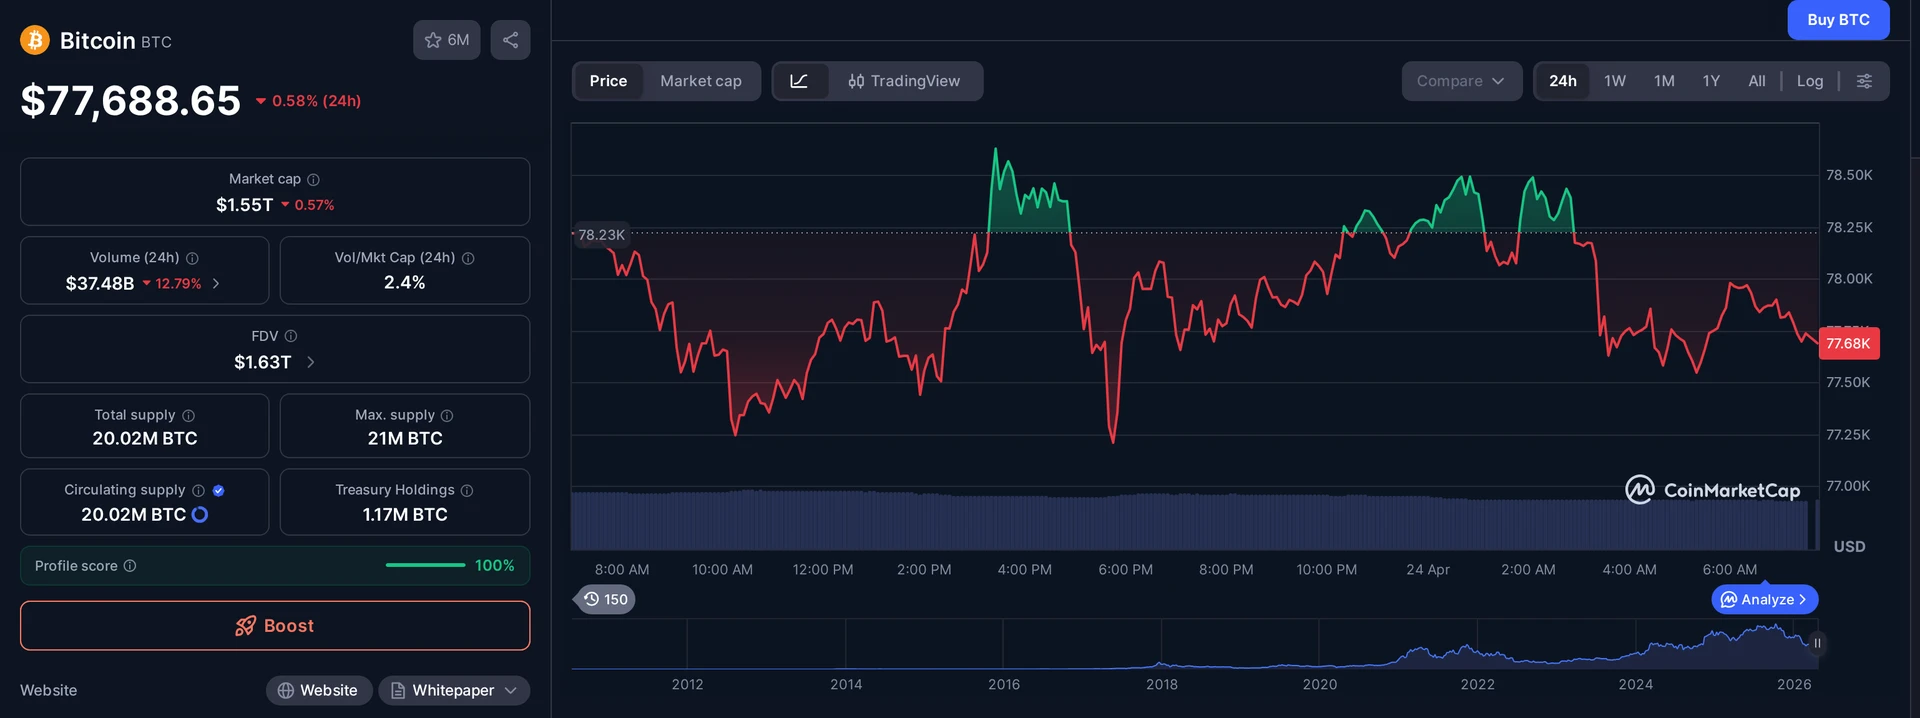1920x718 pixels.
Task: Expand the Whitepaper dropdown
Action: 454,690
